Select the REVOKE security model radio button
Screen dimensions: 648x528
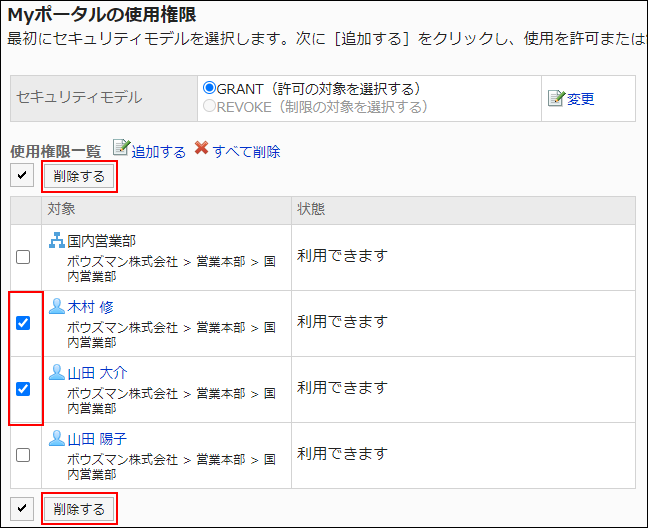[x=209, y=106]
